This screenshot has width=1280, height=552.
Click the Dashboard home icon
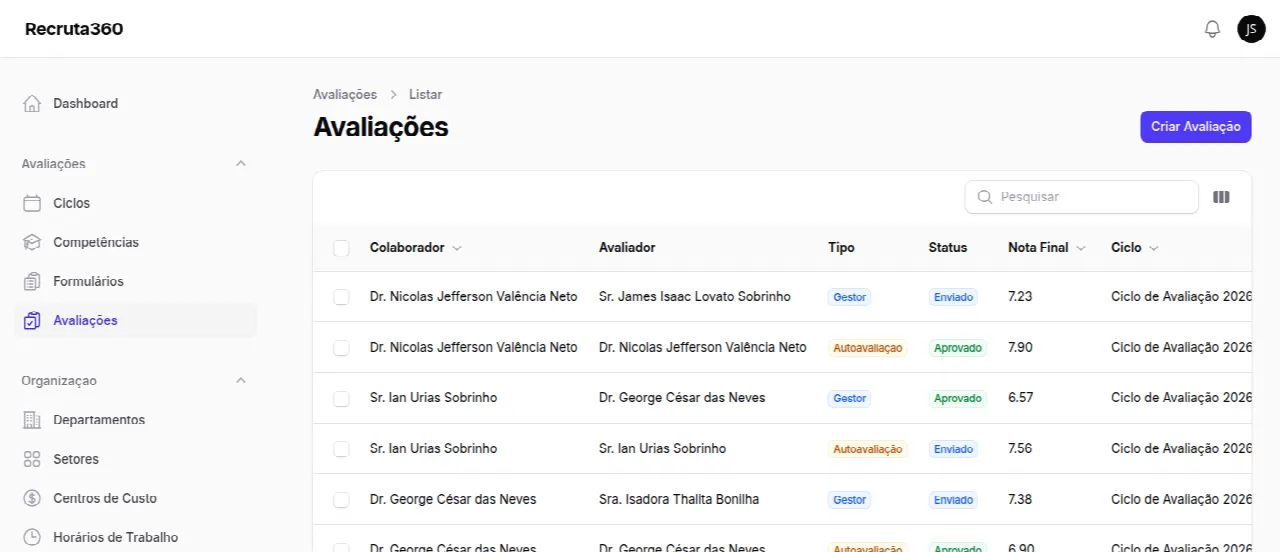[x=32, y=103]
